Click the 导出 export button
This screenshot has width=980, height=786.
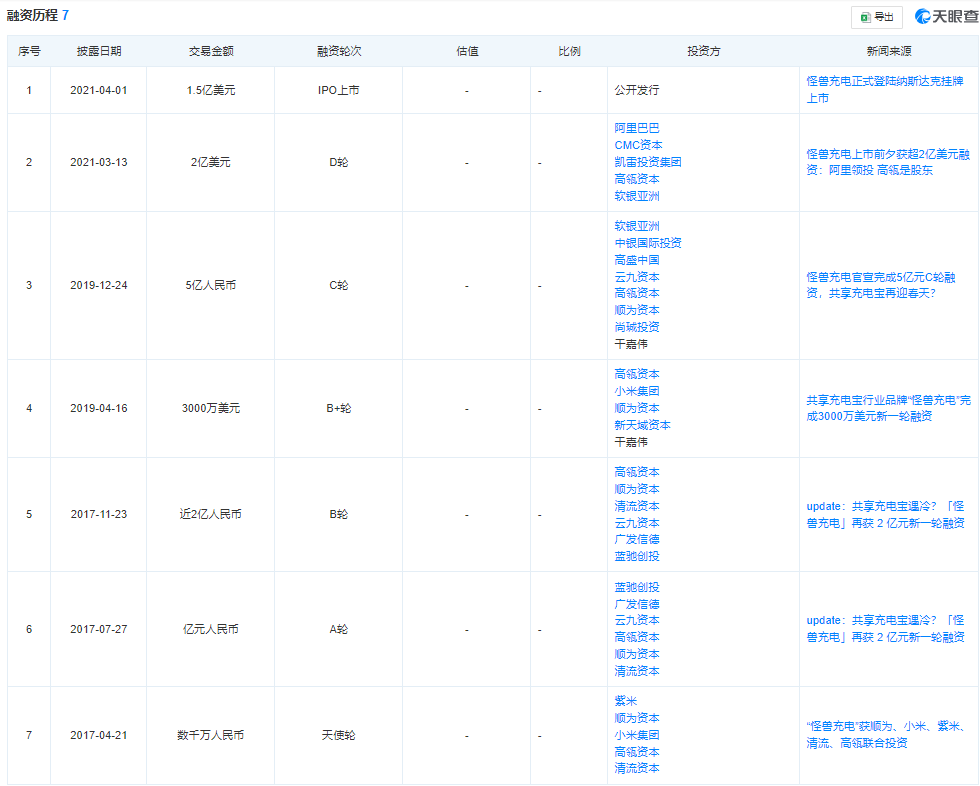[877, 17]
